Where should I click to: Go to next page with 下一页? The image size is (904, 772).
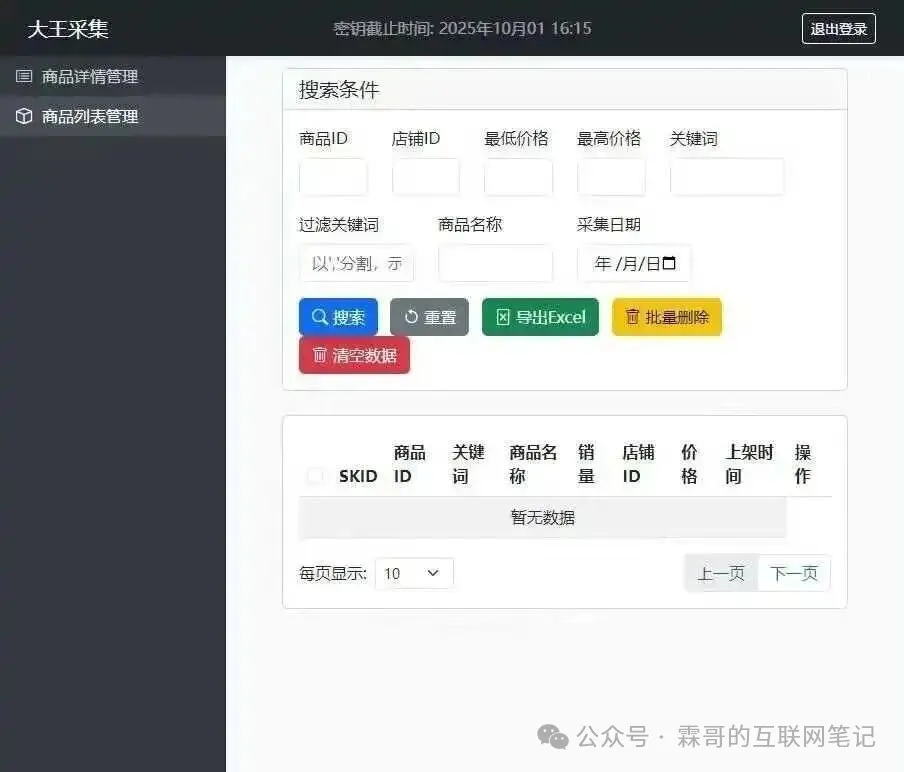coord(794,574)
